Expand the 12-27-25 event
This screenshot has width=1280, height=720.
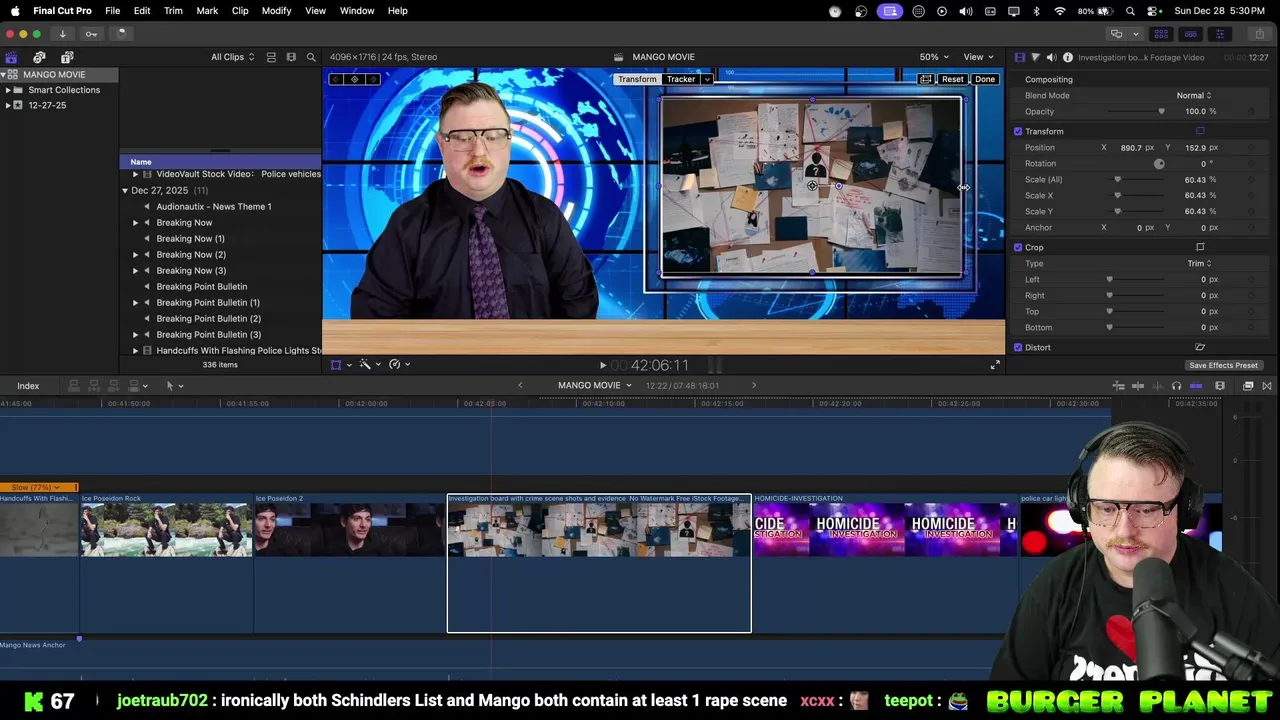(x=8, y=105)
